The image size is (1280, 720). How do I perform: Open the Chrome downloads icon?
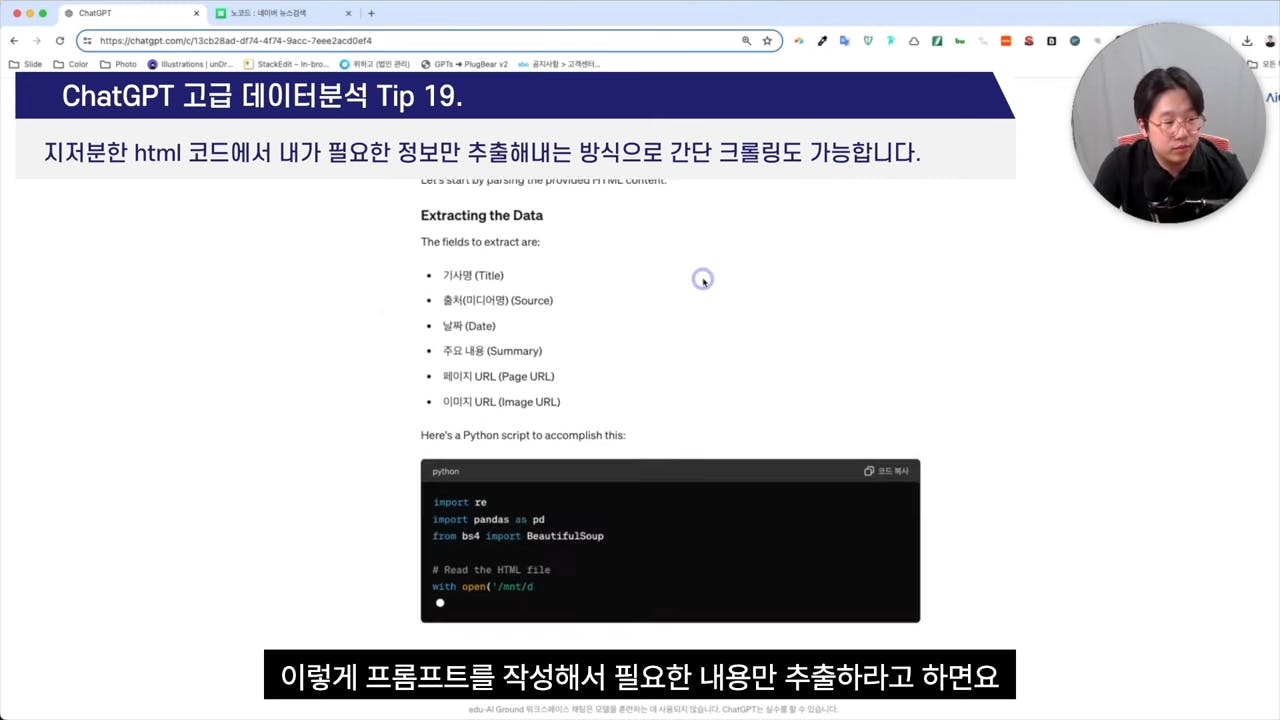[x=1247, y=41]
